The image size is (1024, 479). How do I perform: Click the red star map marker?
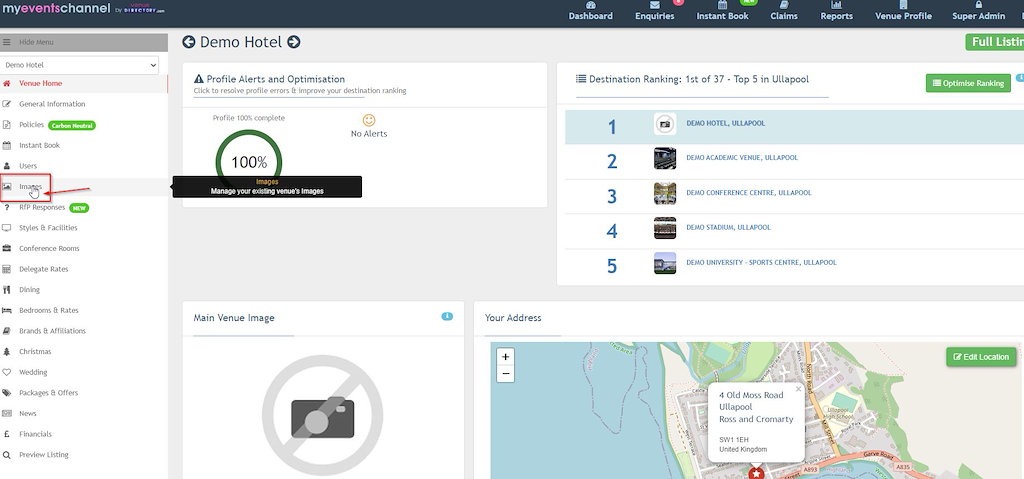756,473
